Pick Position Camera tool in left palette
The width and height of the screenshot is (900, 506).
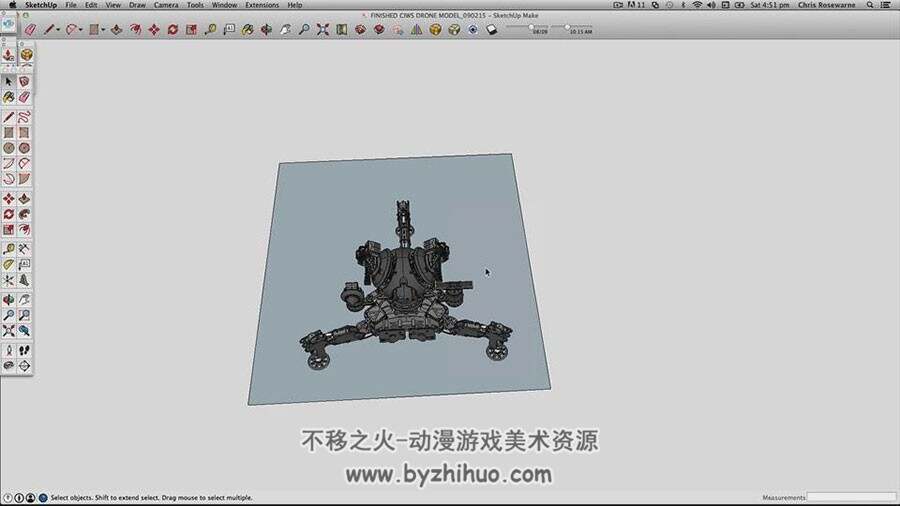pos(9,351)
